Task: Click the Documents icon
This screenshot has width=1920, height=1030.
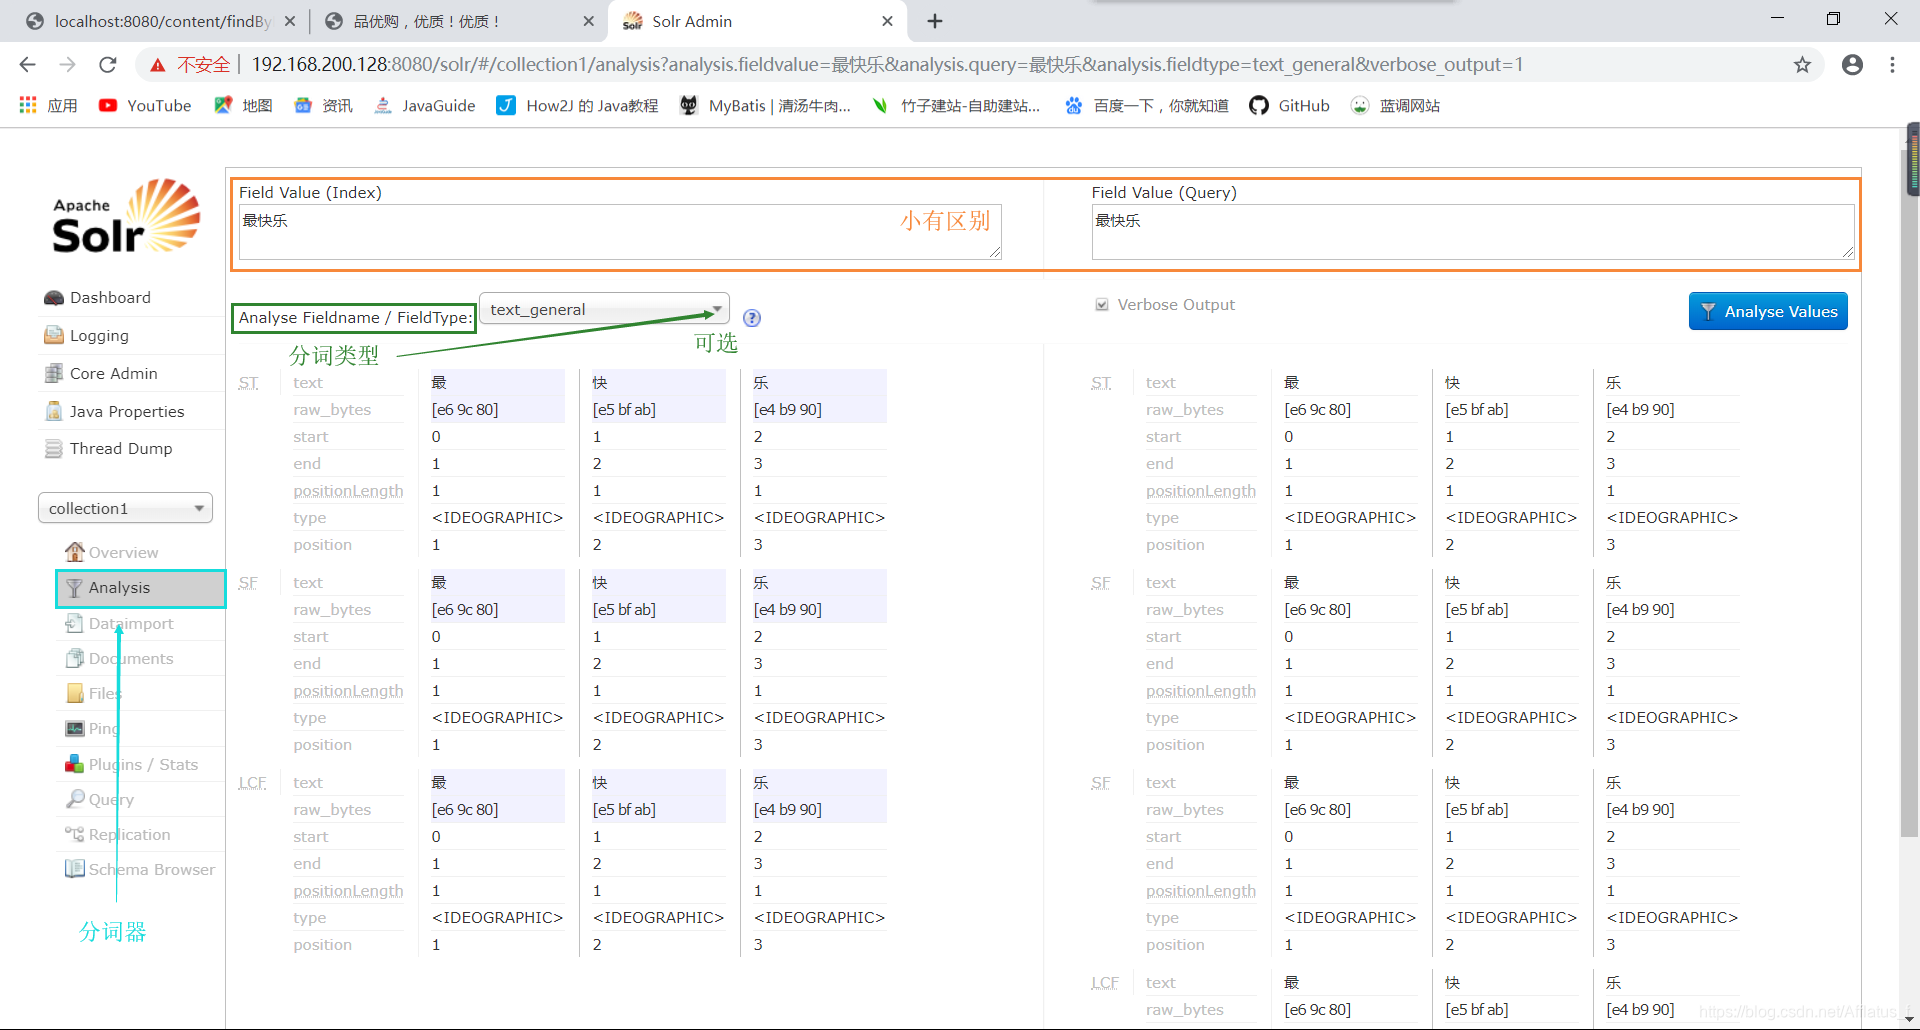Action: click(74, 658)
